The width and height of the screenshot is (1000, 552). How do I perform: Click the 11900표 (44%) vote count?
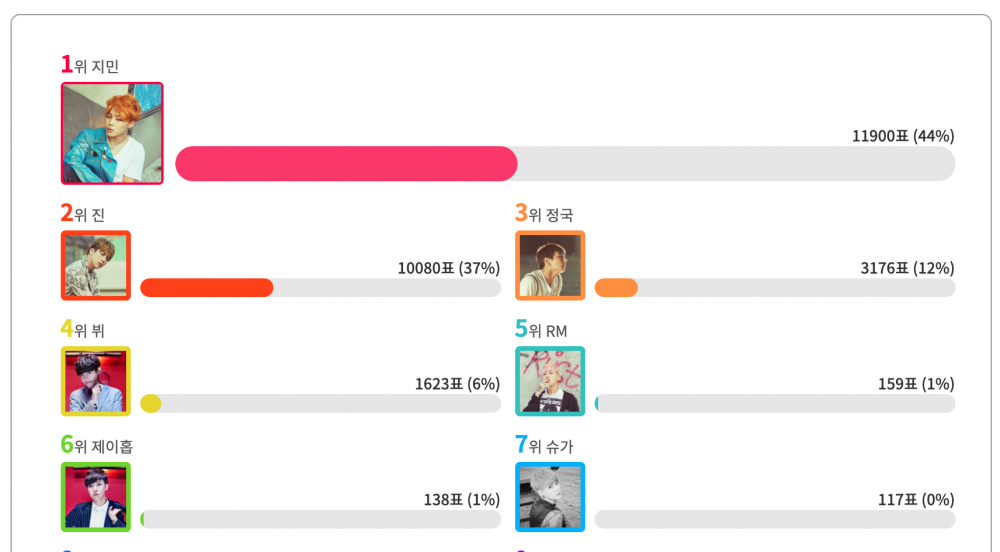pyautogui.click(x=903, y=136)
